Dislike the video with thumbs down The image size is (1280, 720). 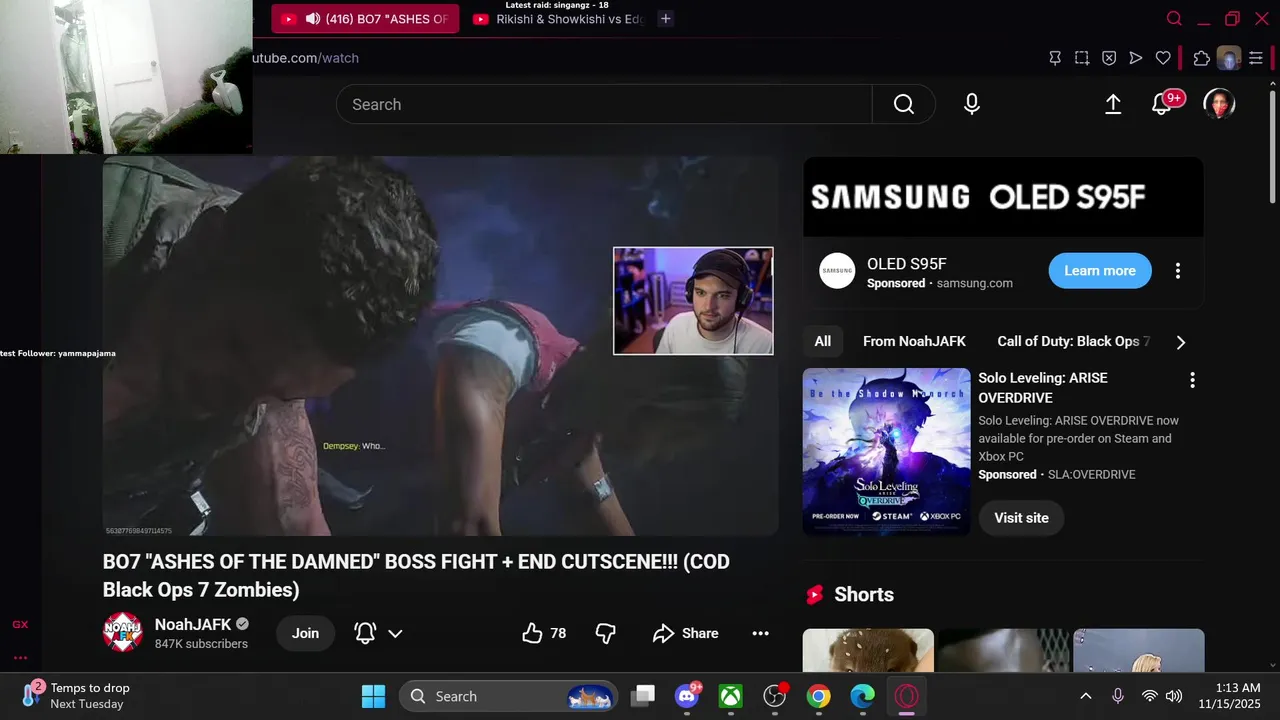click(606, 633)
